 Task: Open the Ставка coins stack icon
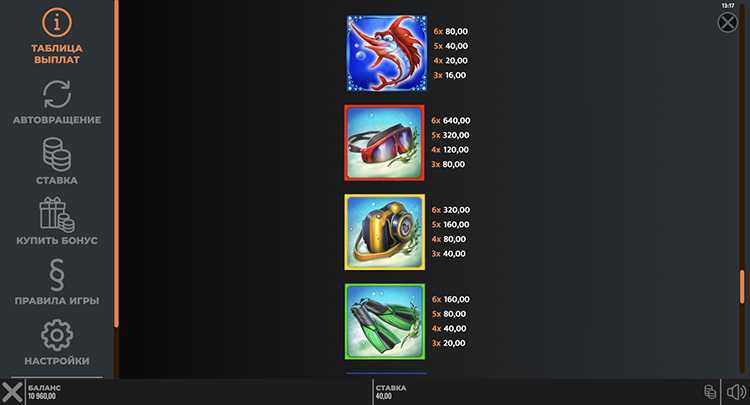[57, 154]
